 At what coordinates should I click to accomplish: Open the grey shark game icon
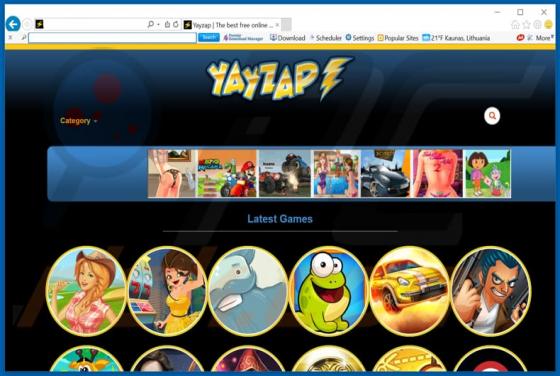[248, 291]
